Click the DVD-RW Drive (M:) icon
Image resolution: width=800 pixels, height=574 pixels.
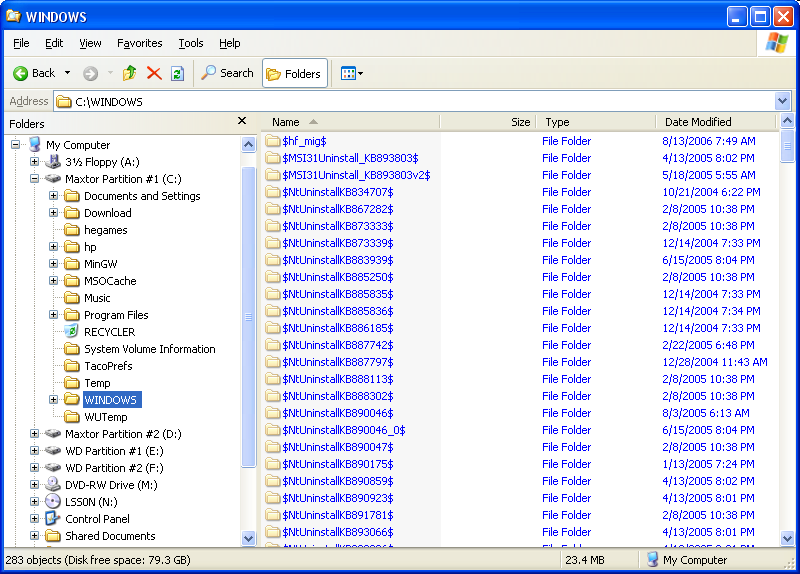click(x=53, y=485)
